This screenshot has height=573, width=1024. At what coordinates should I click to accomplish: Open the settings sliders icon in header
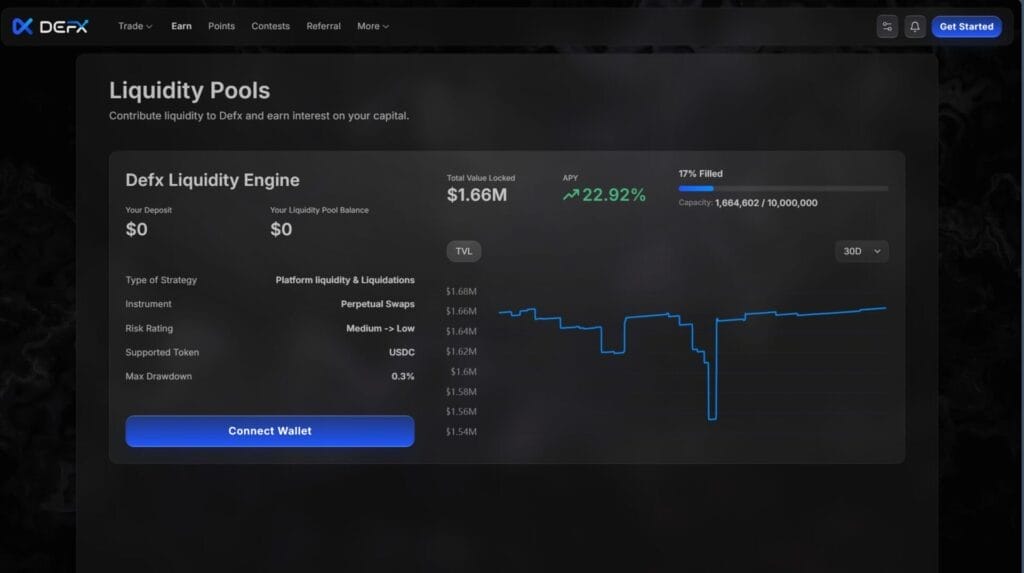[x=887, y=26]
